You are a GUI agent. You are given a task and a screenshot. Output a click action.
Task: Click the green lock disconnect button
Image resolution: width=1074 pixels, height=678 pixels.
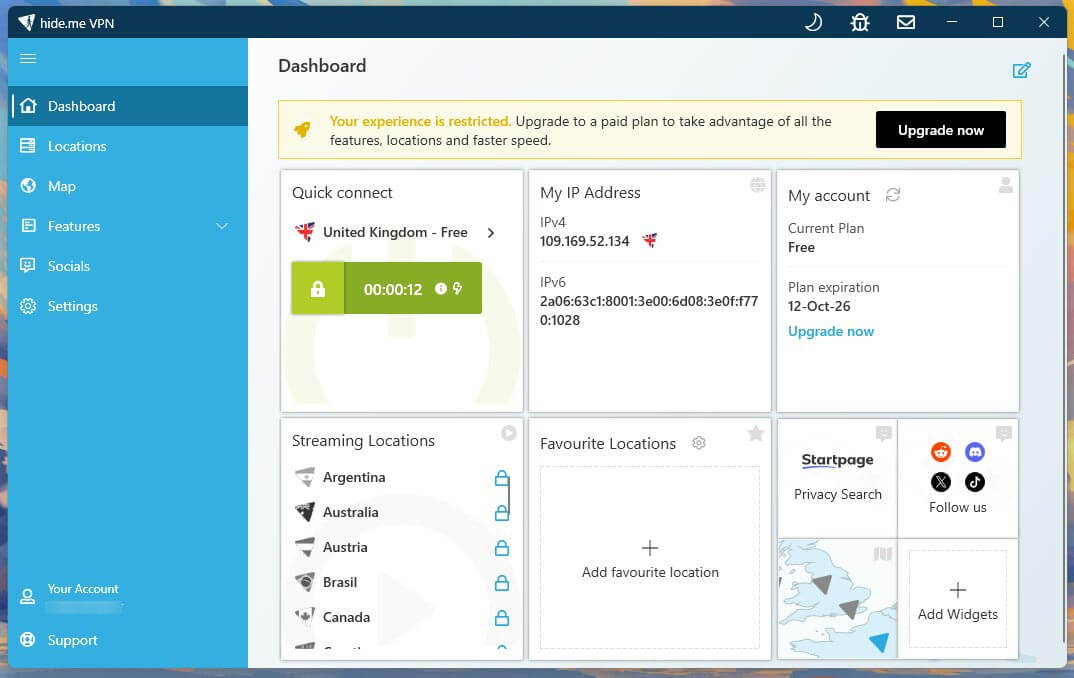(x=318, y=288)
